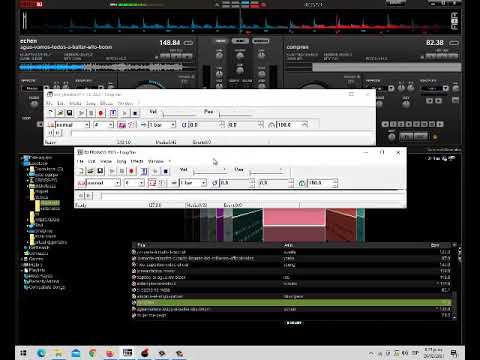Select Playlists in the VirtualDJ browser tree
The width and height of the screenshot is (480, 360).
pos(37,270)
